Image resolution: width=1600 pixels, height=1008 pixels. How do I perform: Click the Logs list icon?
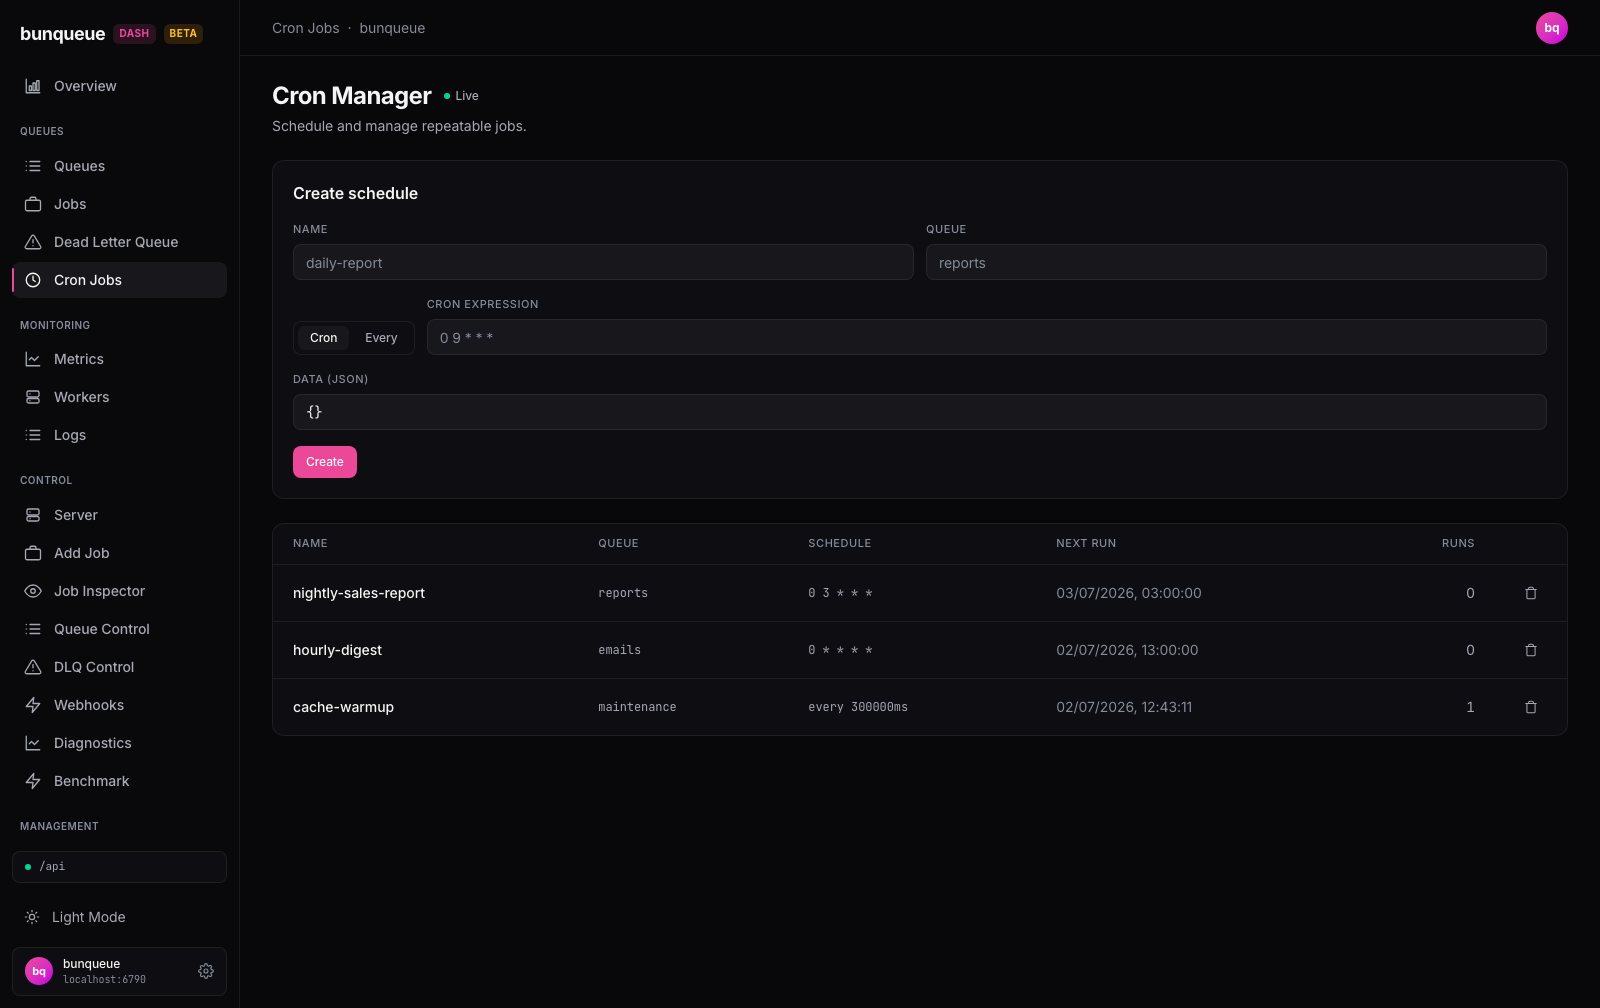pos(33,435)
